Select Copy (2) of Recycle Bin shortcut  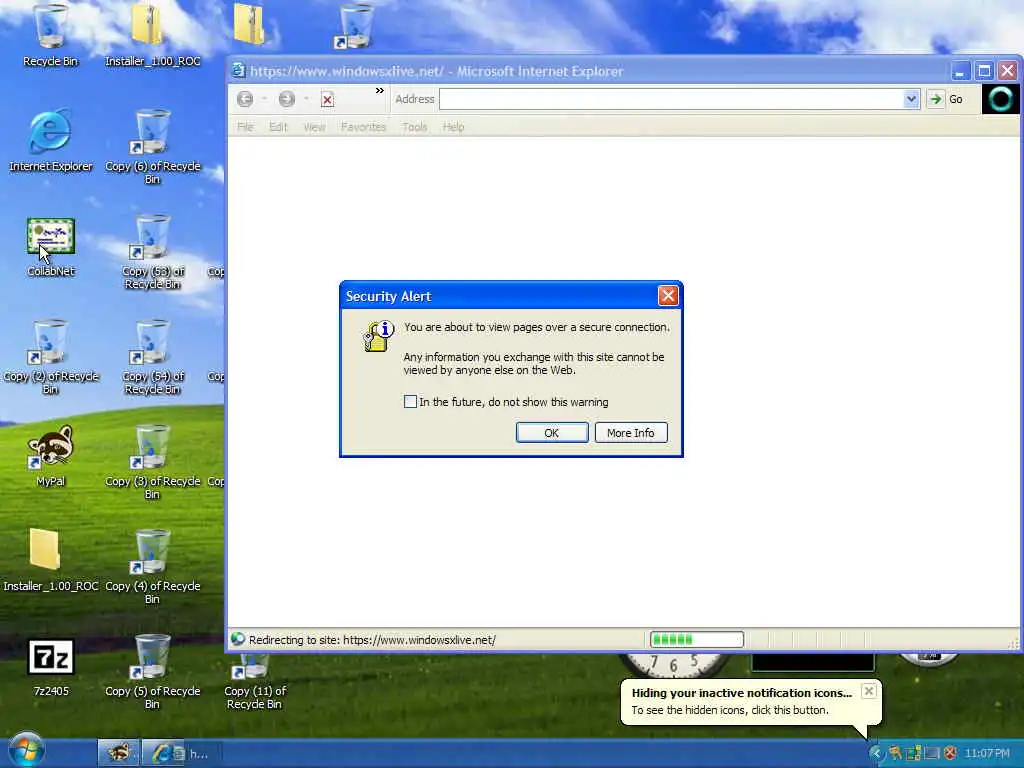pyautogui.click(x=50, y=357)
